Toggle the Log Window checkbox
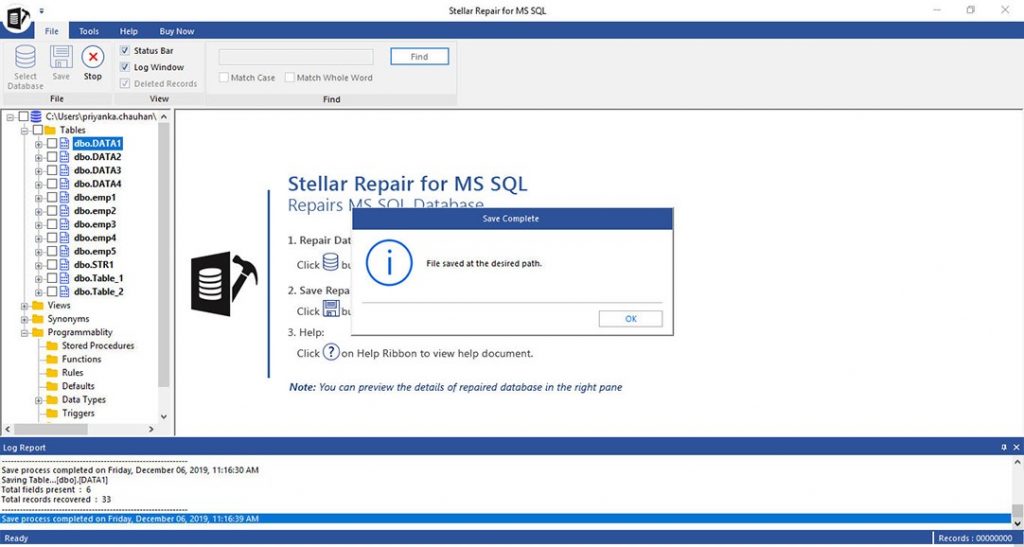 coord(125,67)
